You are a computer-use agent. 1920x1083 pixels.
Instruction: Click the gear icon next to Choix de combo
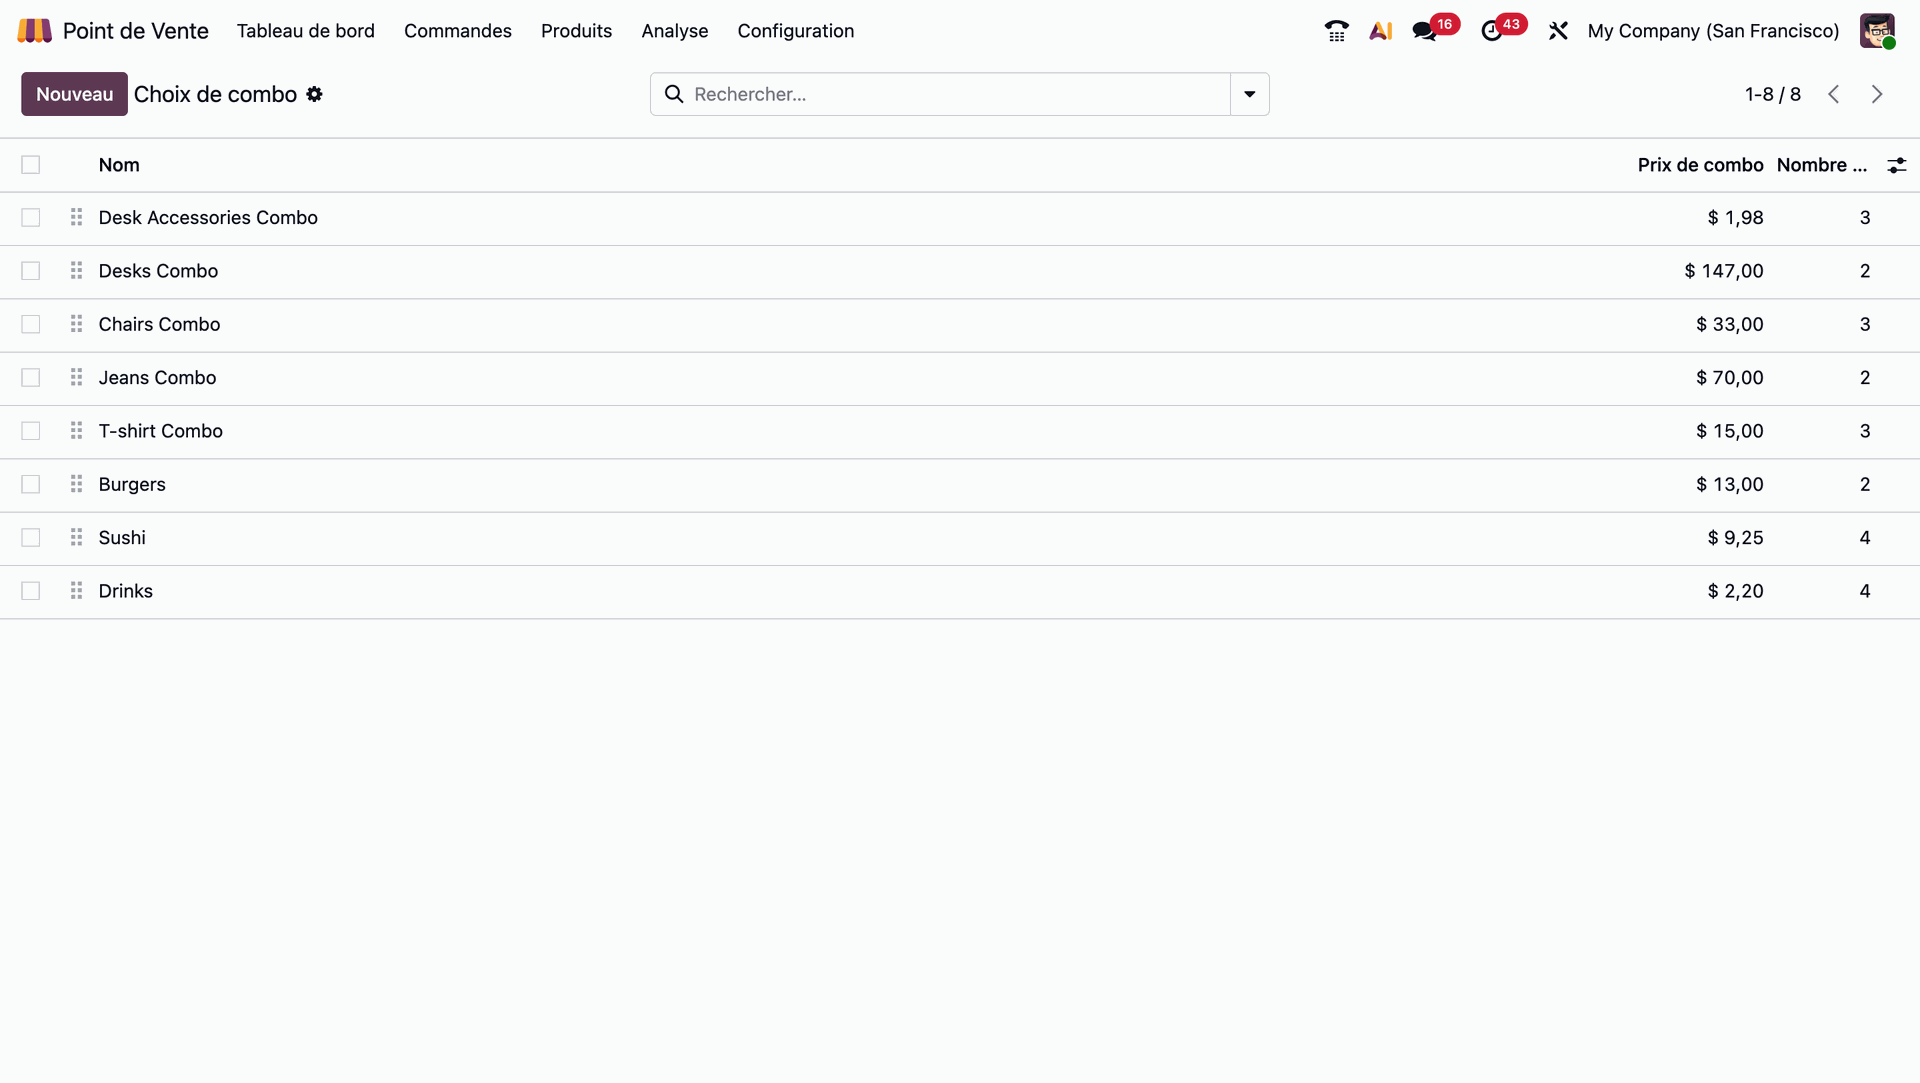(315, 94)
